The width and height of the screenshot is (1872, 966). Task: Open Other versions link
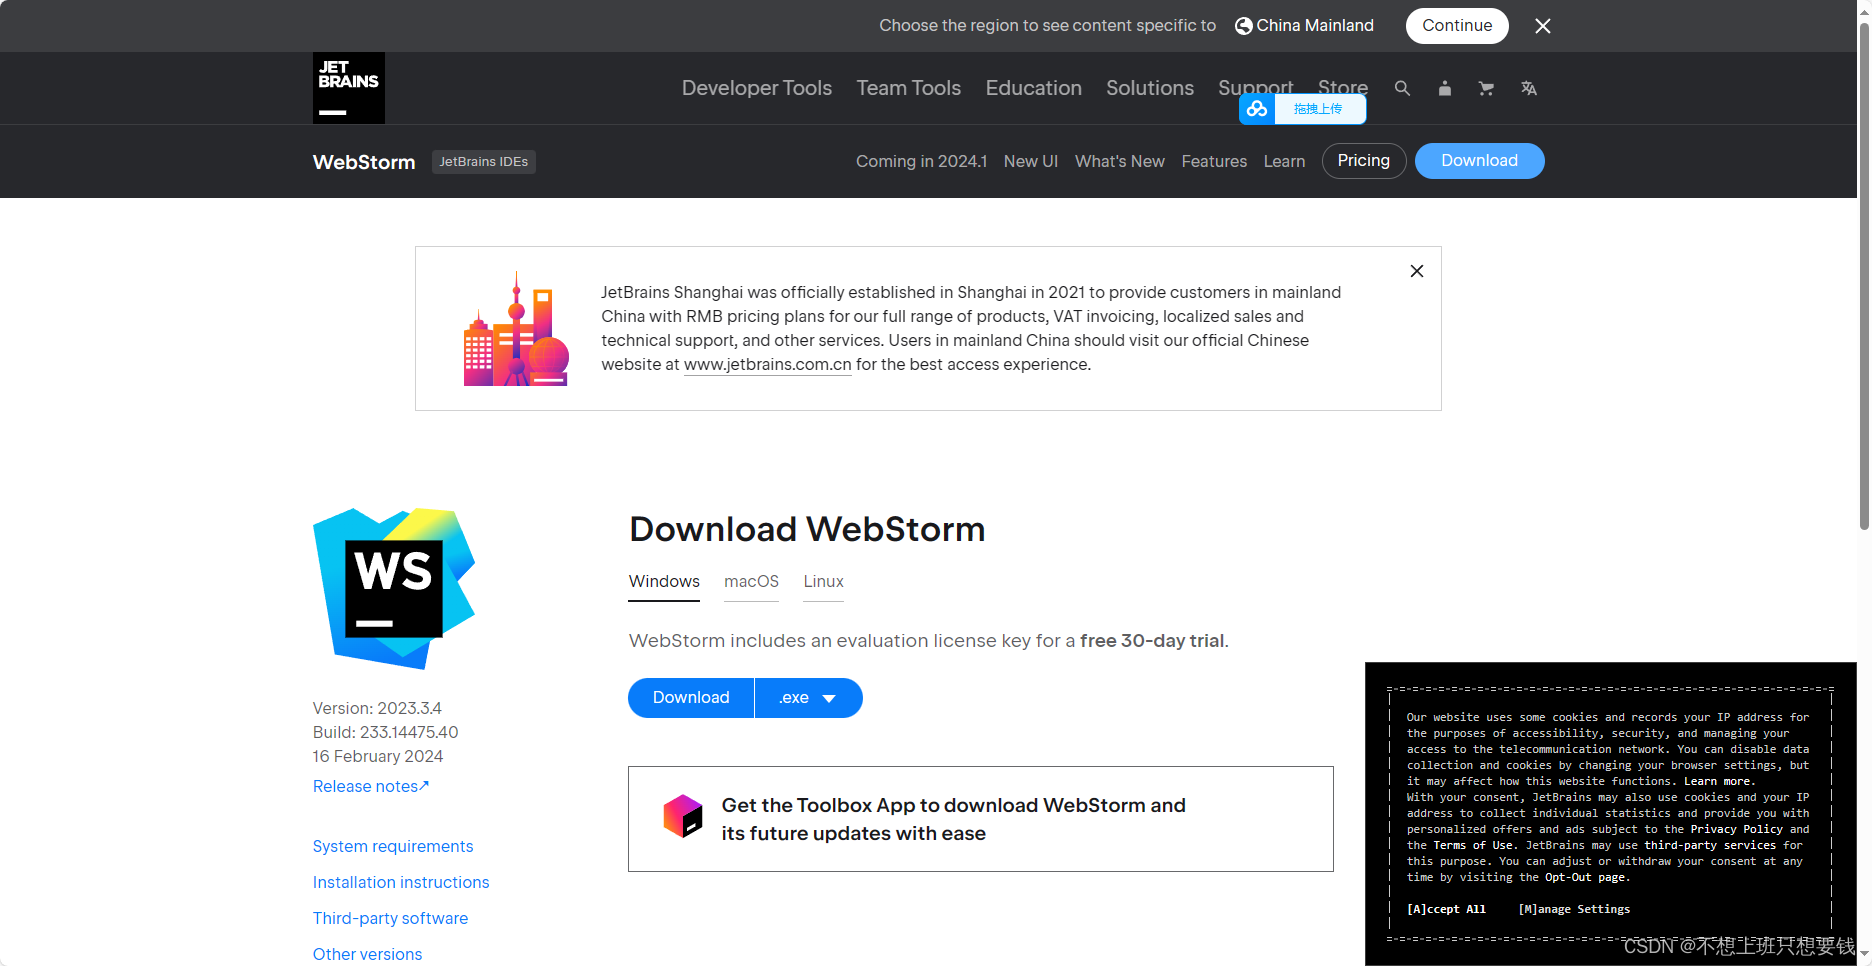[367, 954]
